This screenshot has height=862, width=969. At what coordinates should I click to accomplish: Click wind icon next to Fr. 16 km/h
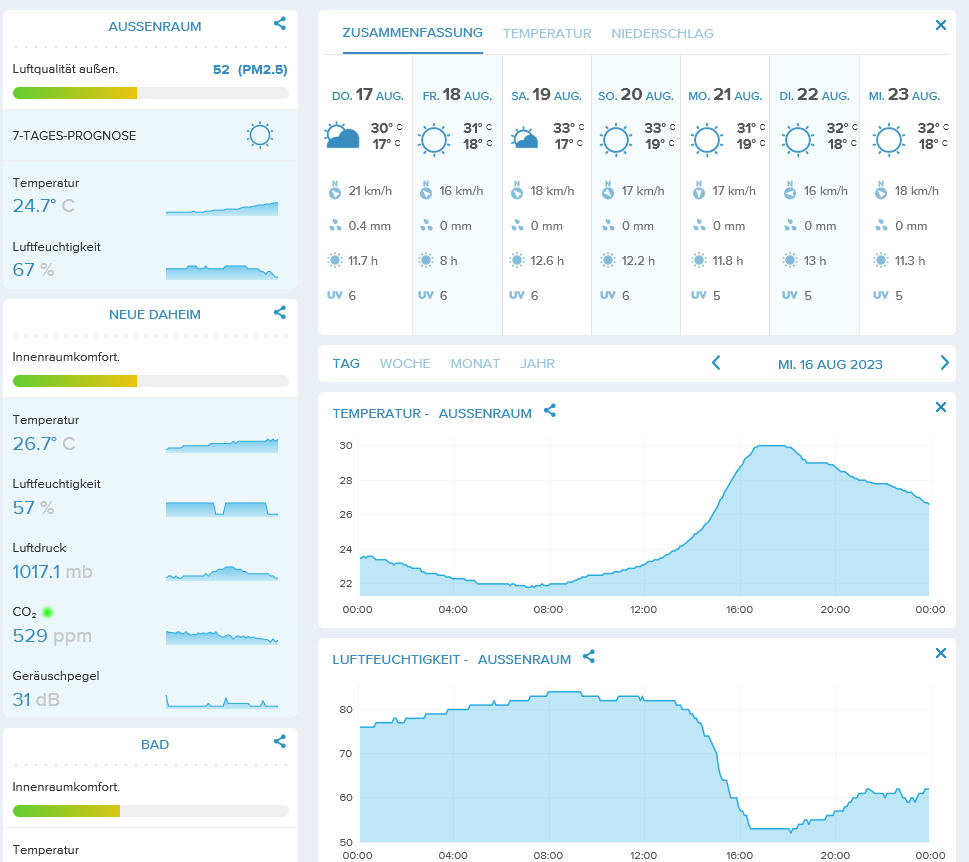click(426, 190)
